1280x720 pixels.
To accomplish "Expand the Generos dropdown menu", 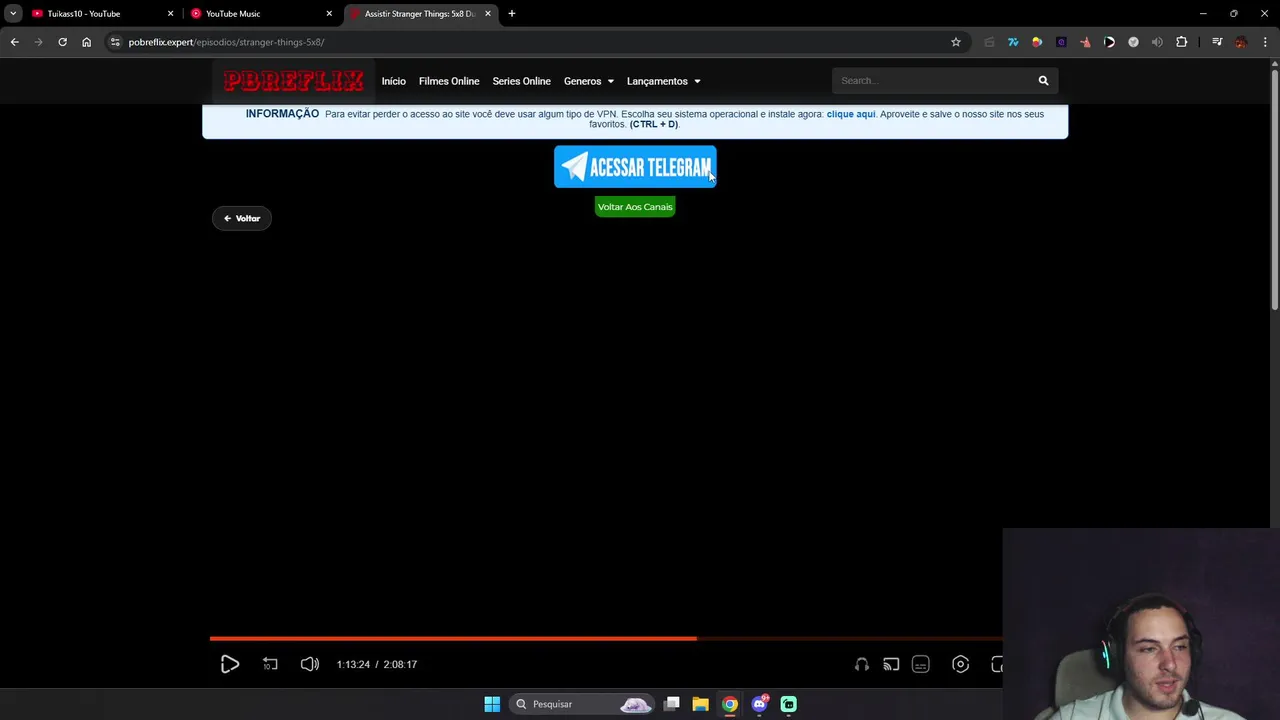I will coord(588,81).
